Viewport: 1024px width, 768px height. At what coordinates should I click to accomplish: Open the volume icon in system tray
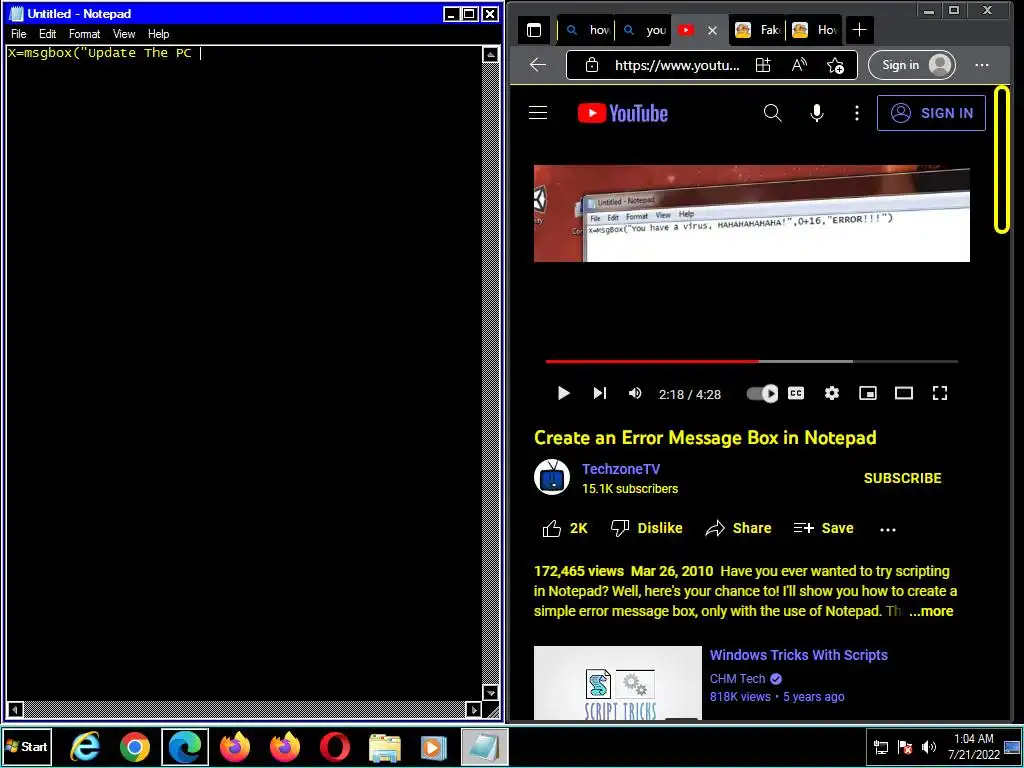[x=928, y=747]
